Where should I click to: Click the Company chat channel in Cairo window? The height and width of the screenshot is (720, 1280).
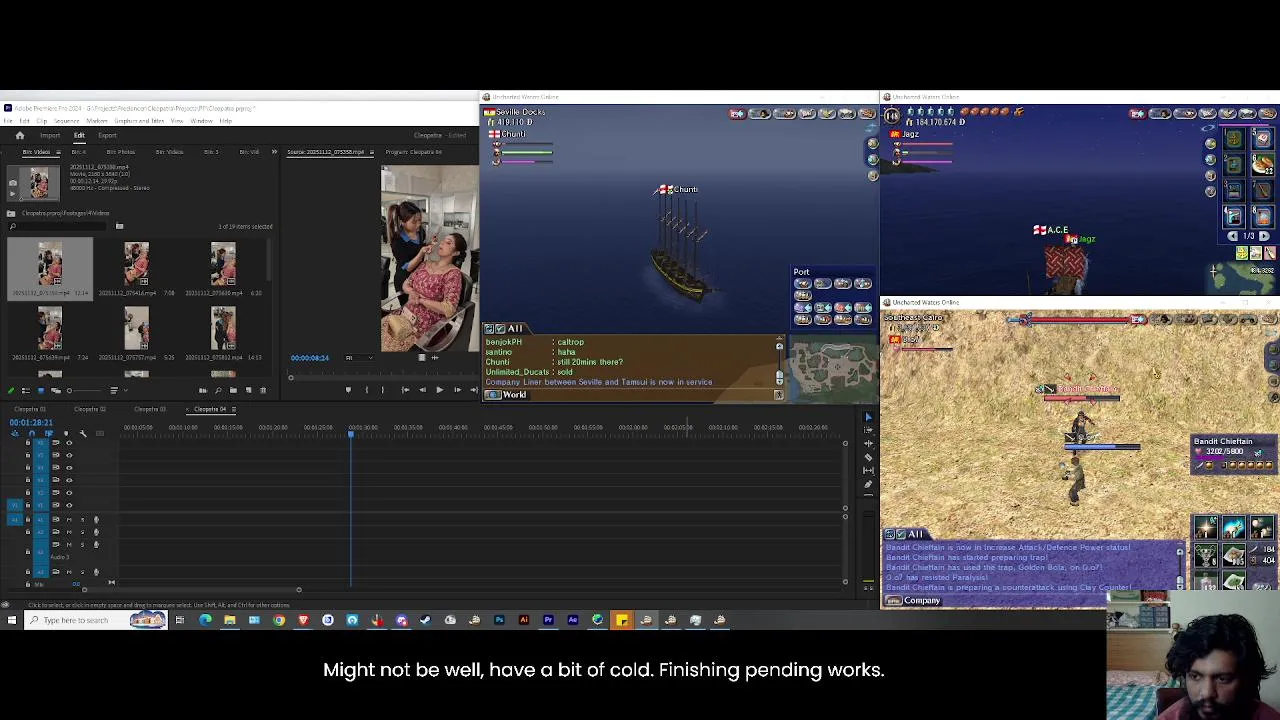[921, 601]
